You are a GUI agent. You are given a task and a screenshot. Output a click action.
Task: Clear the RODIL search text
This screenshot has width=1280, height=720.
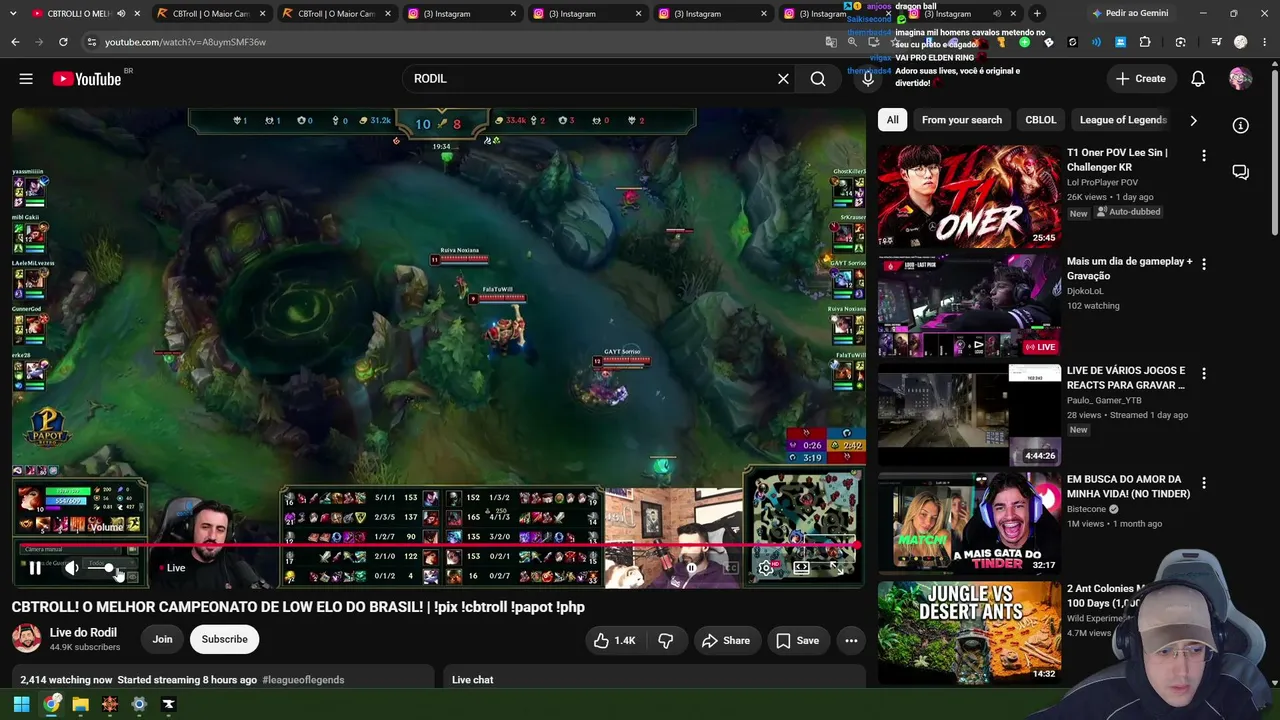[x=783, y=79]
